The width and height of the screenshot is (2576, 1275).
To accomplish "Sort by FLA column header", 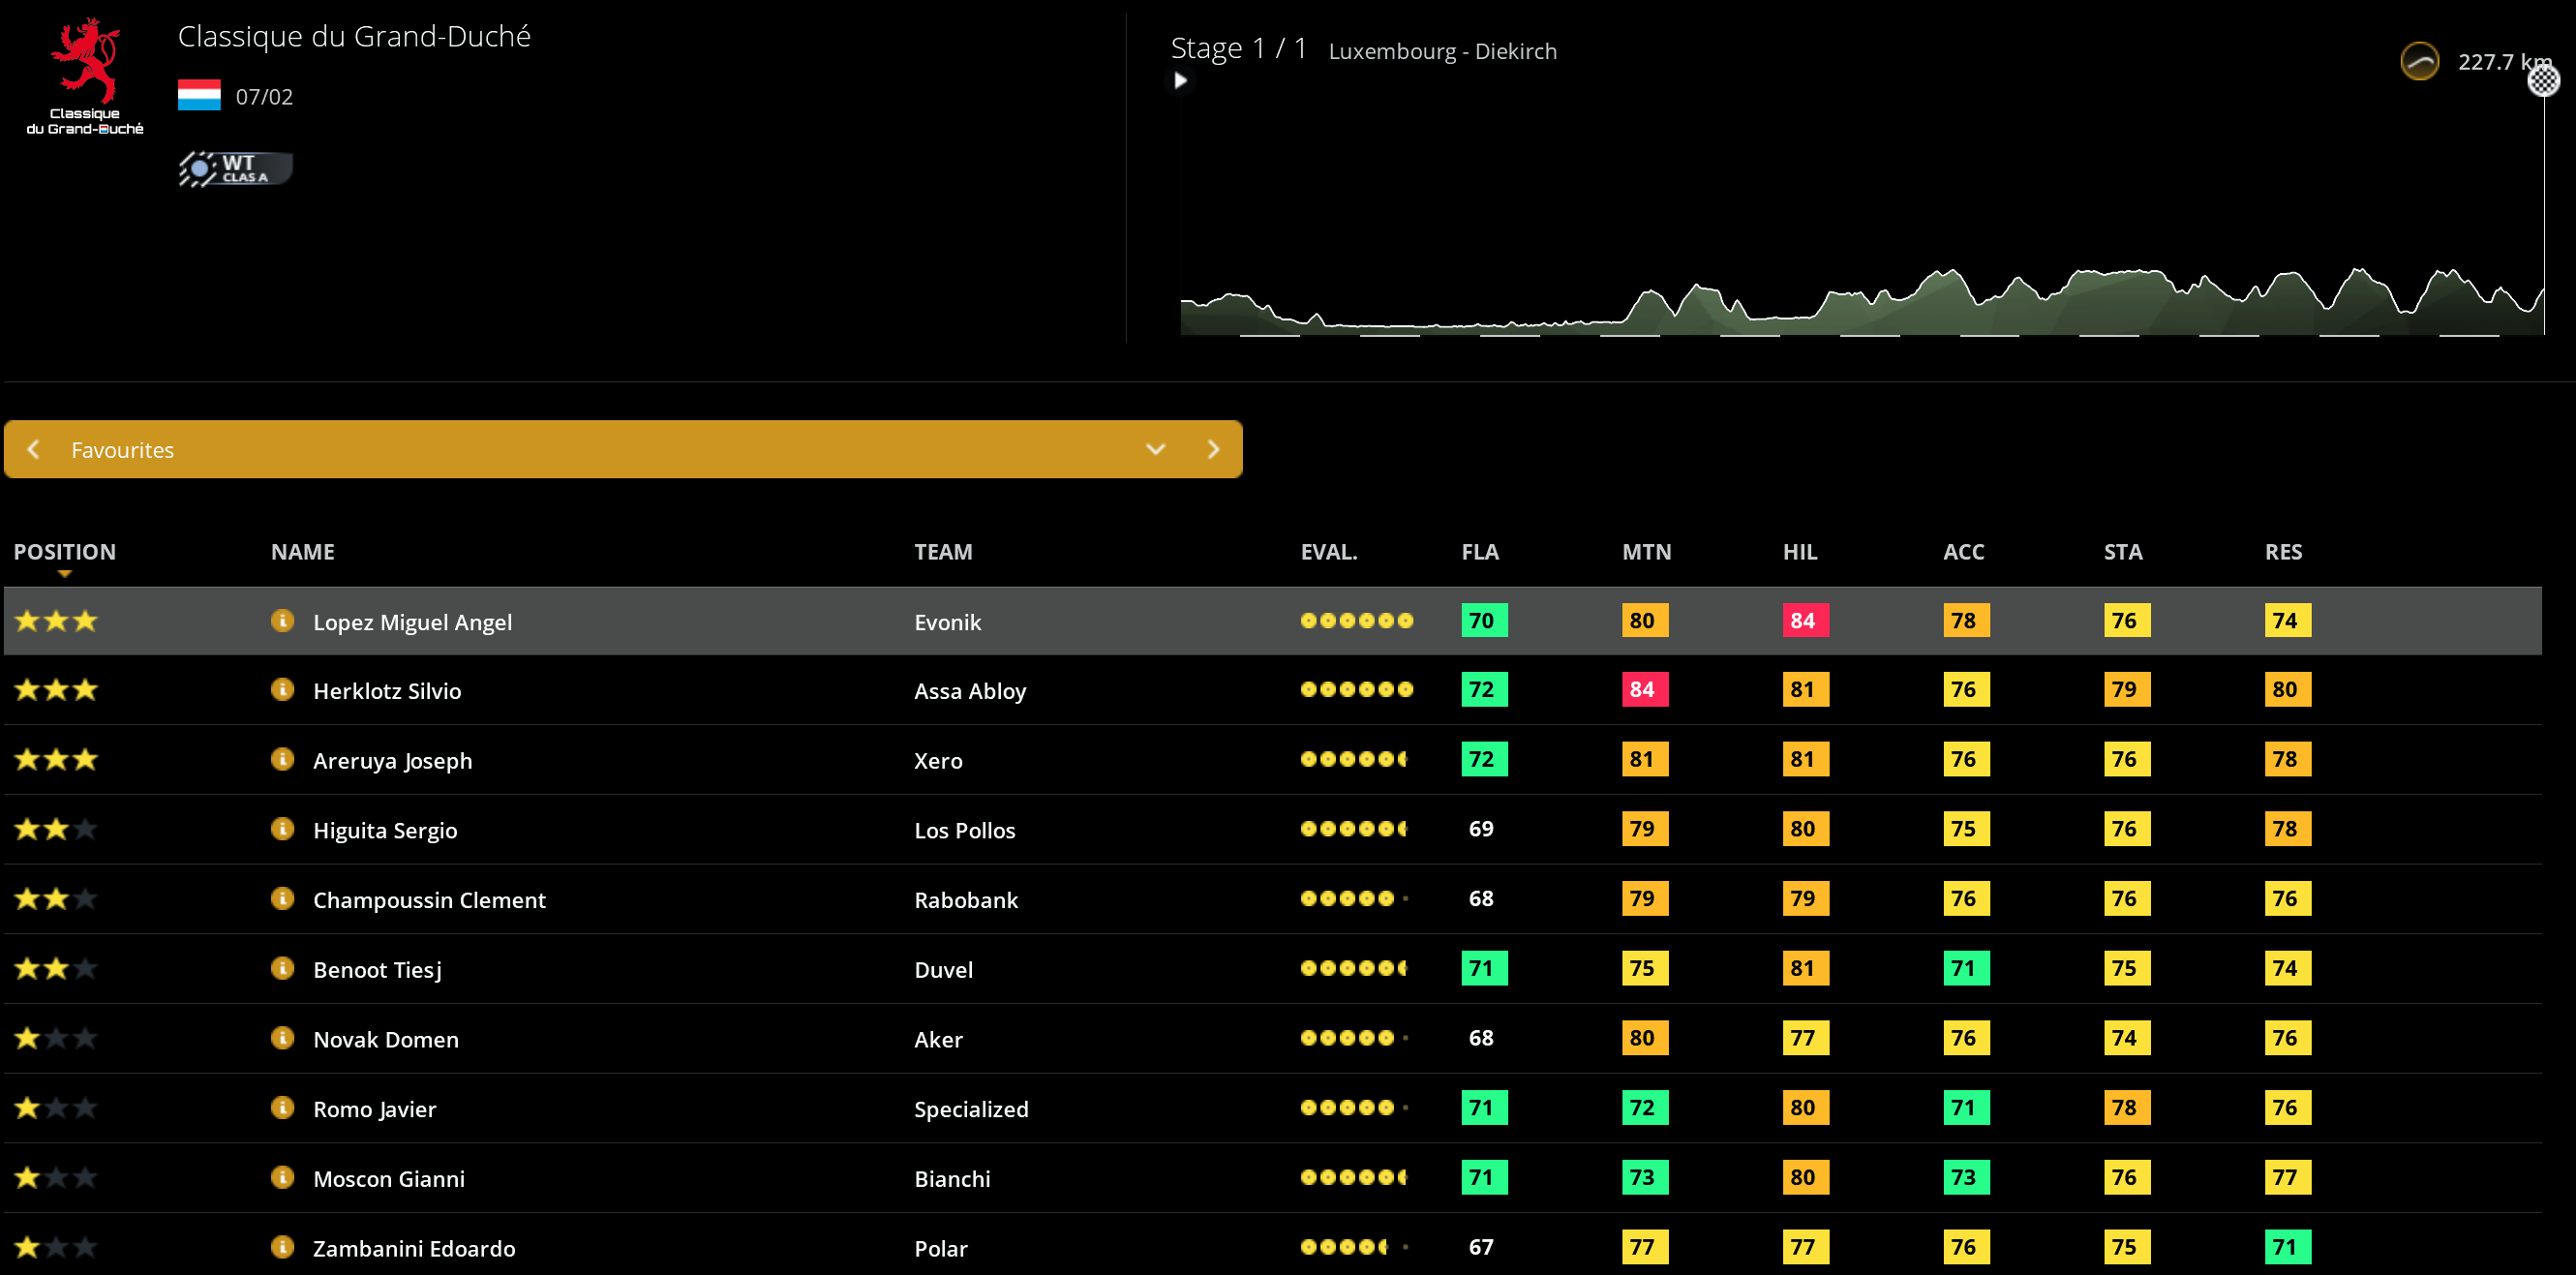I will click(x=1479, y=552).
